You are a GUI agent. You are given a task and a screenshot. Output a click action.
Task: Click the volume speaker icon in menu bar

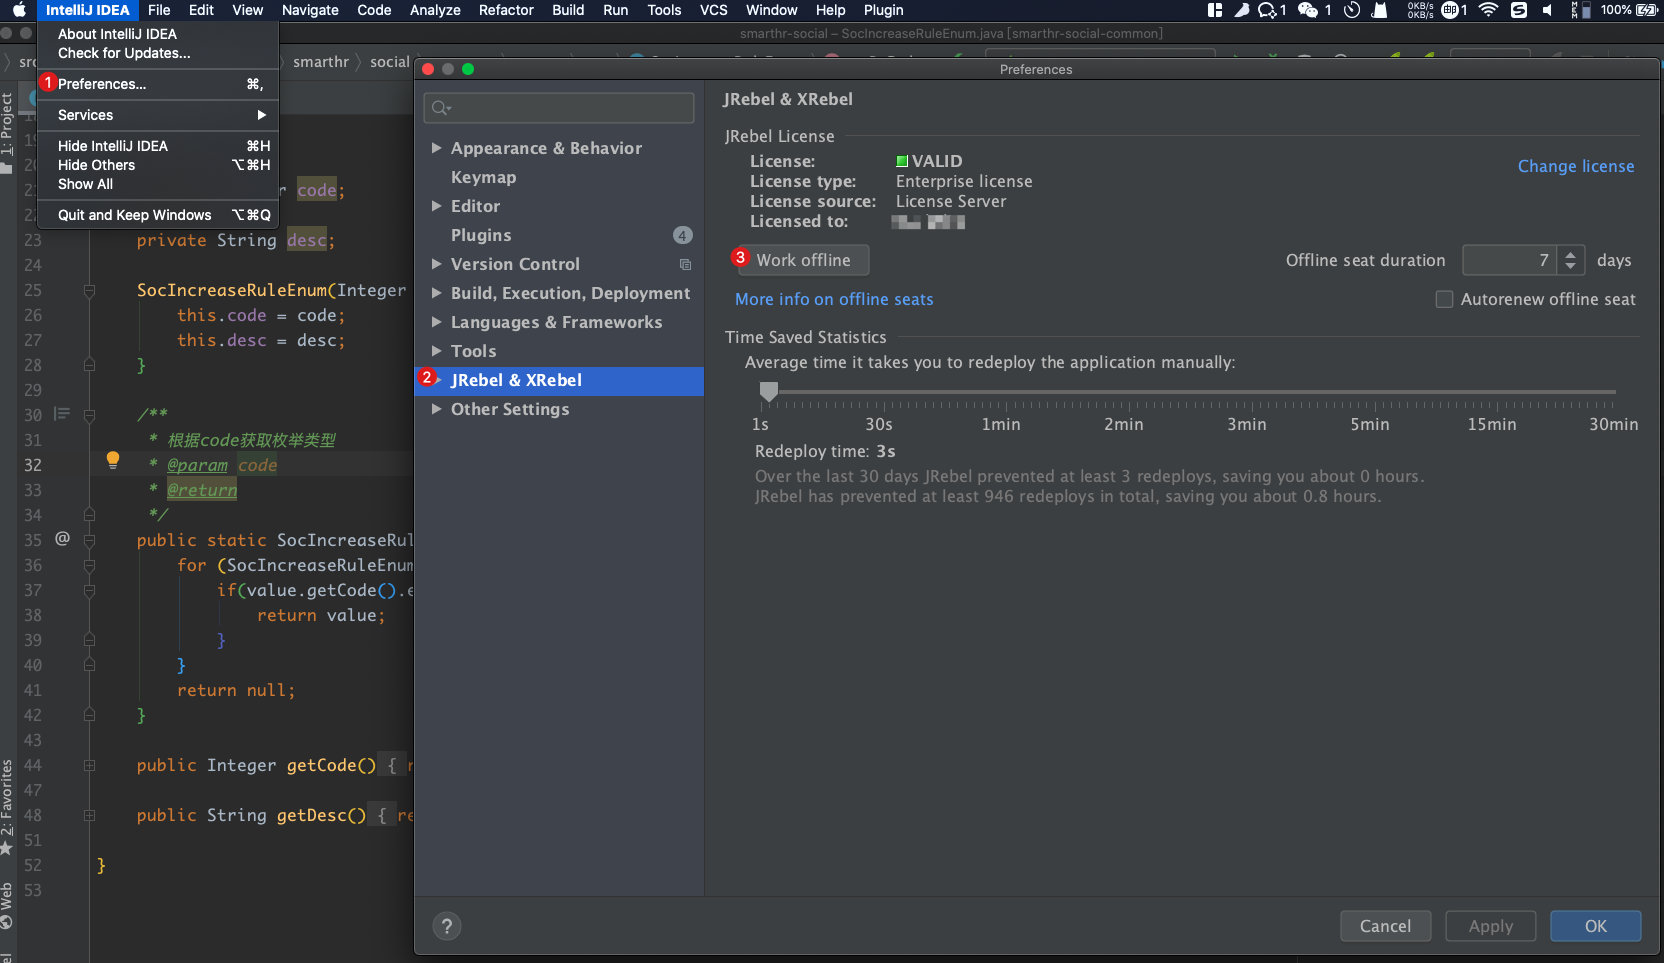click(x=1548, y=10)
